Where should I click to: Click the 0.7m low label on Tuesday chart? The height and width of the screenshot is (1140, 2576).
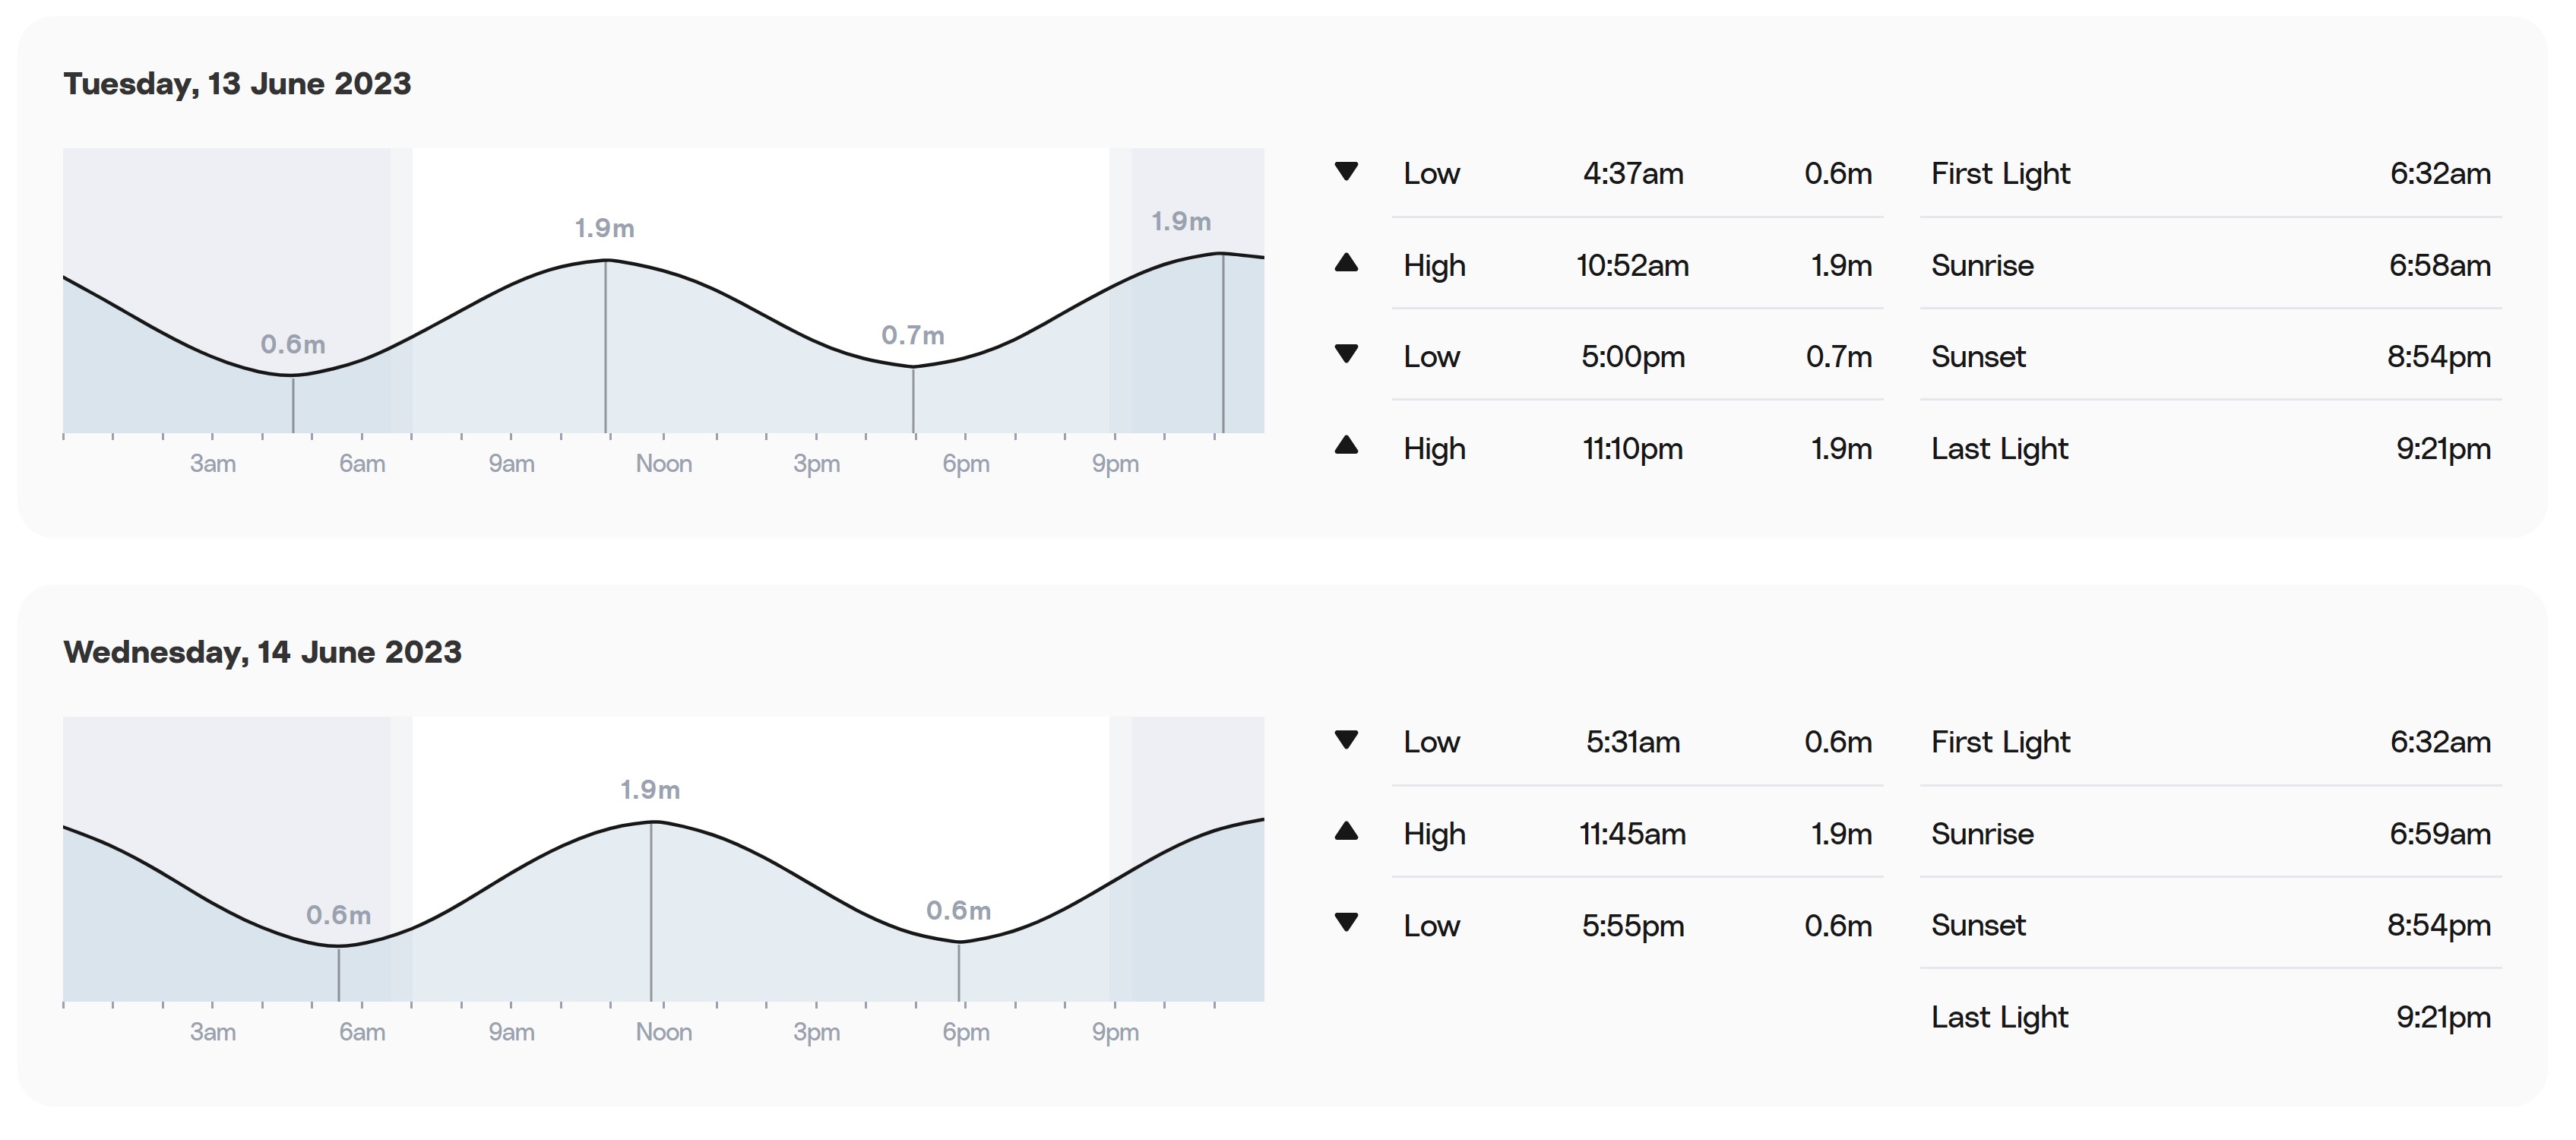pyautogui.click(x=912, y=335)
